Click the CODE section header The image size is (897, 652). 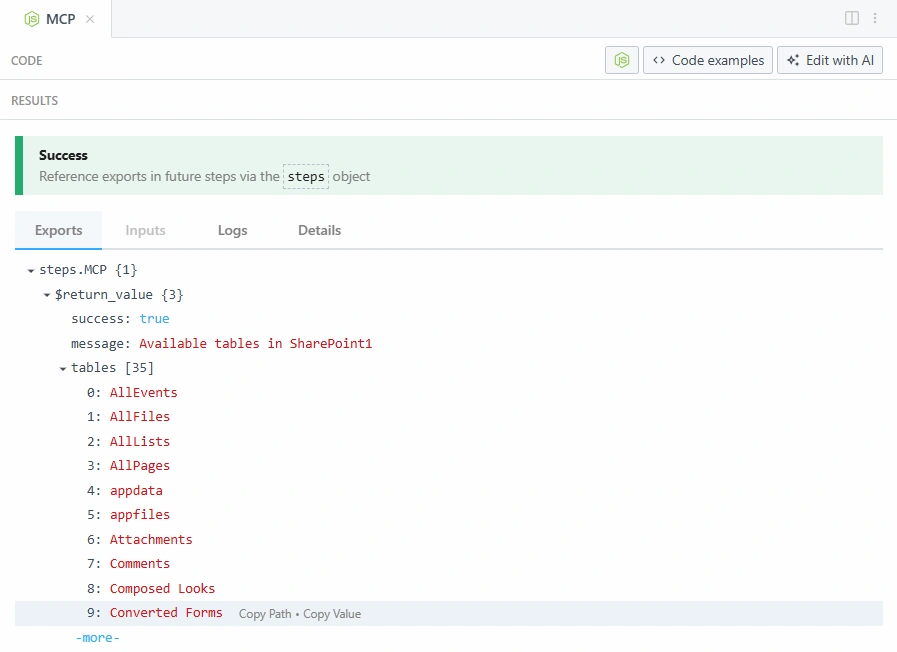pos(27,61)
